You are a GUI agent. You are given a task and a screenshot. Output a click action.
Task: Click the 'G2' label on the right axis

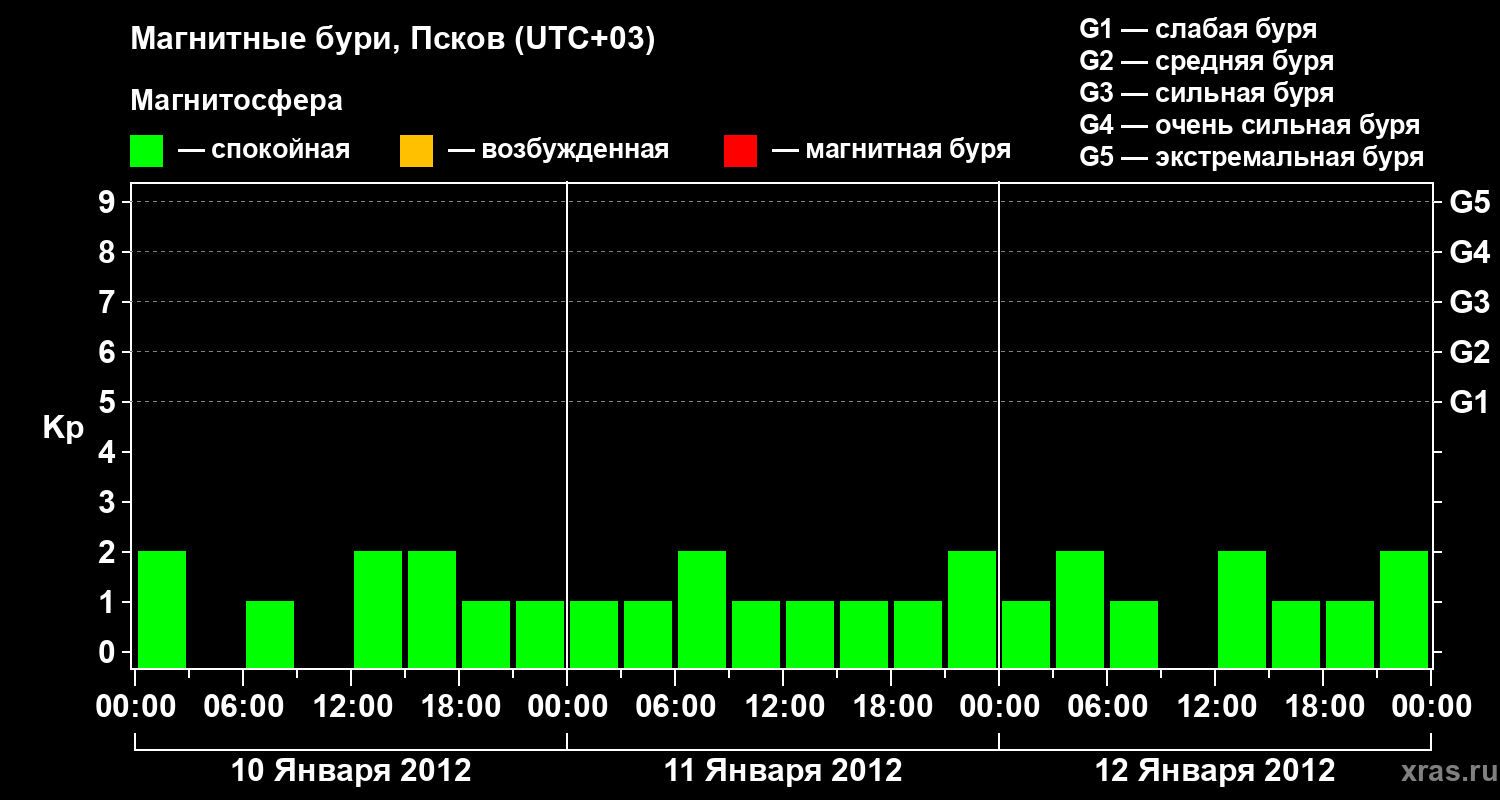click(1469, 352)
